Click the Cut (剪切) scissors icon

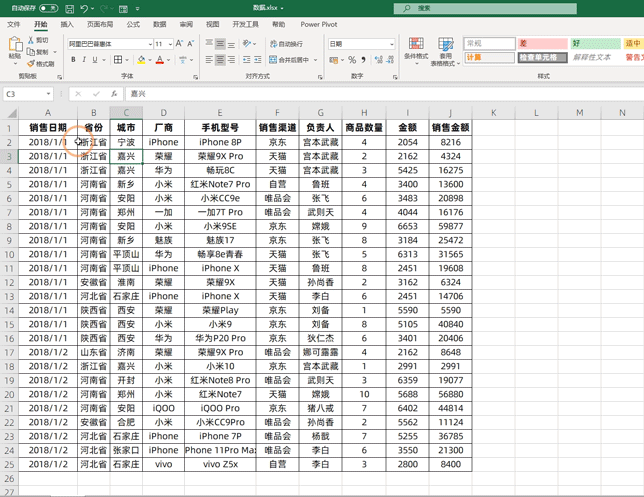tap(31, 40)
